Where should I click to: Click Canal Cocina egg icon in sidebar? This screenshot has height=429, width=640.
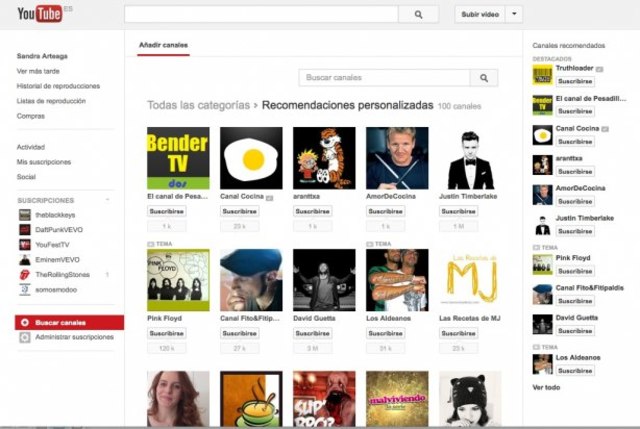[542, 135]
